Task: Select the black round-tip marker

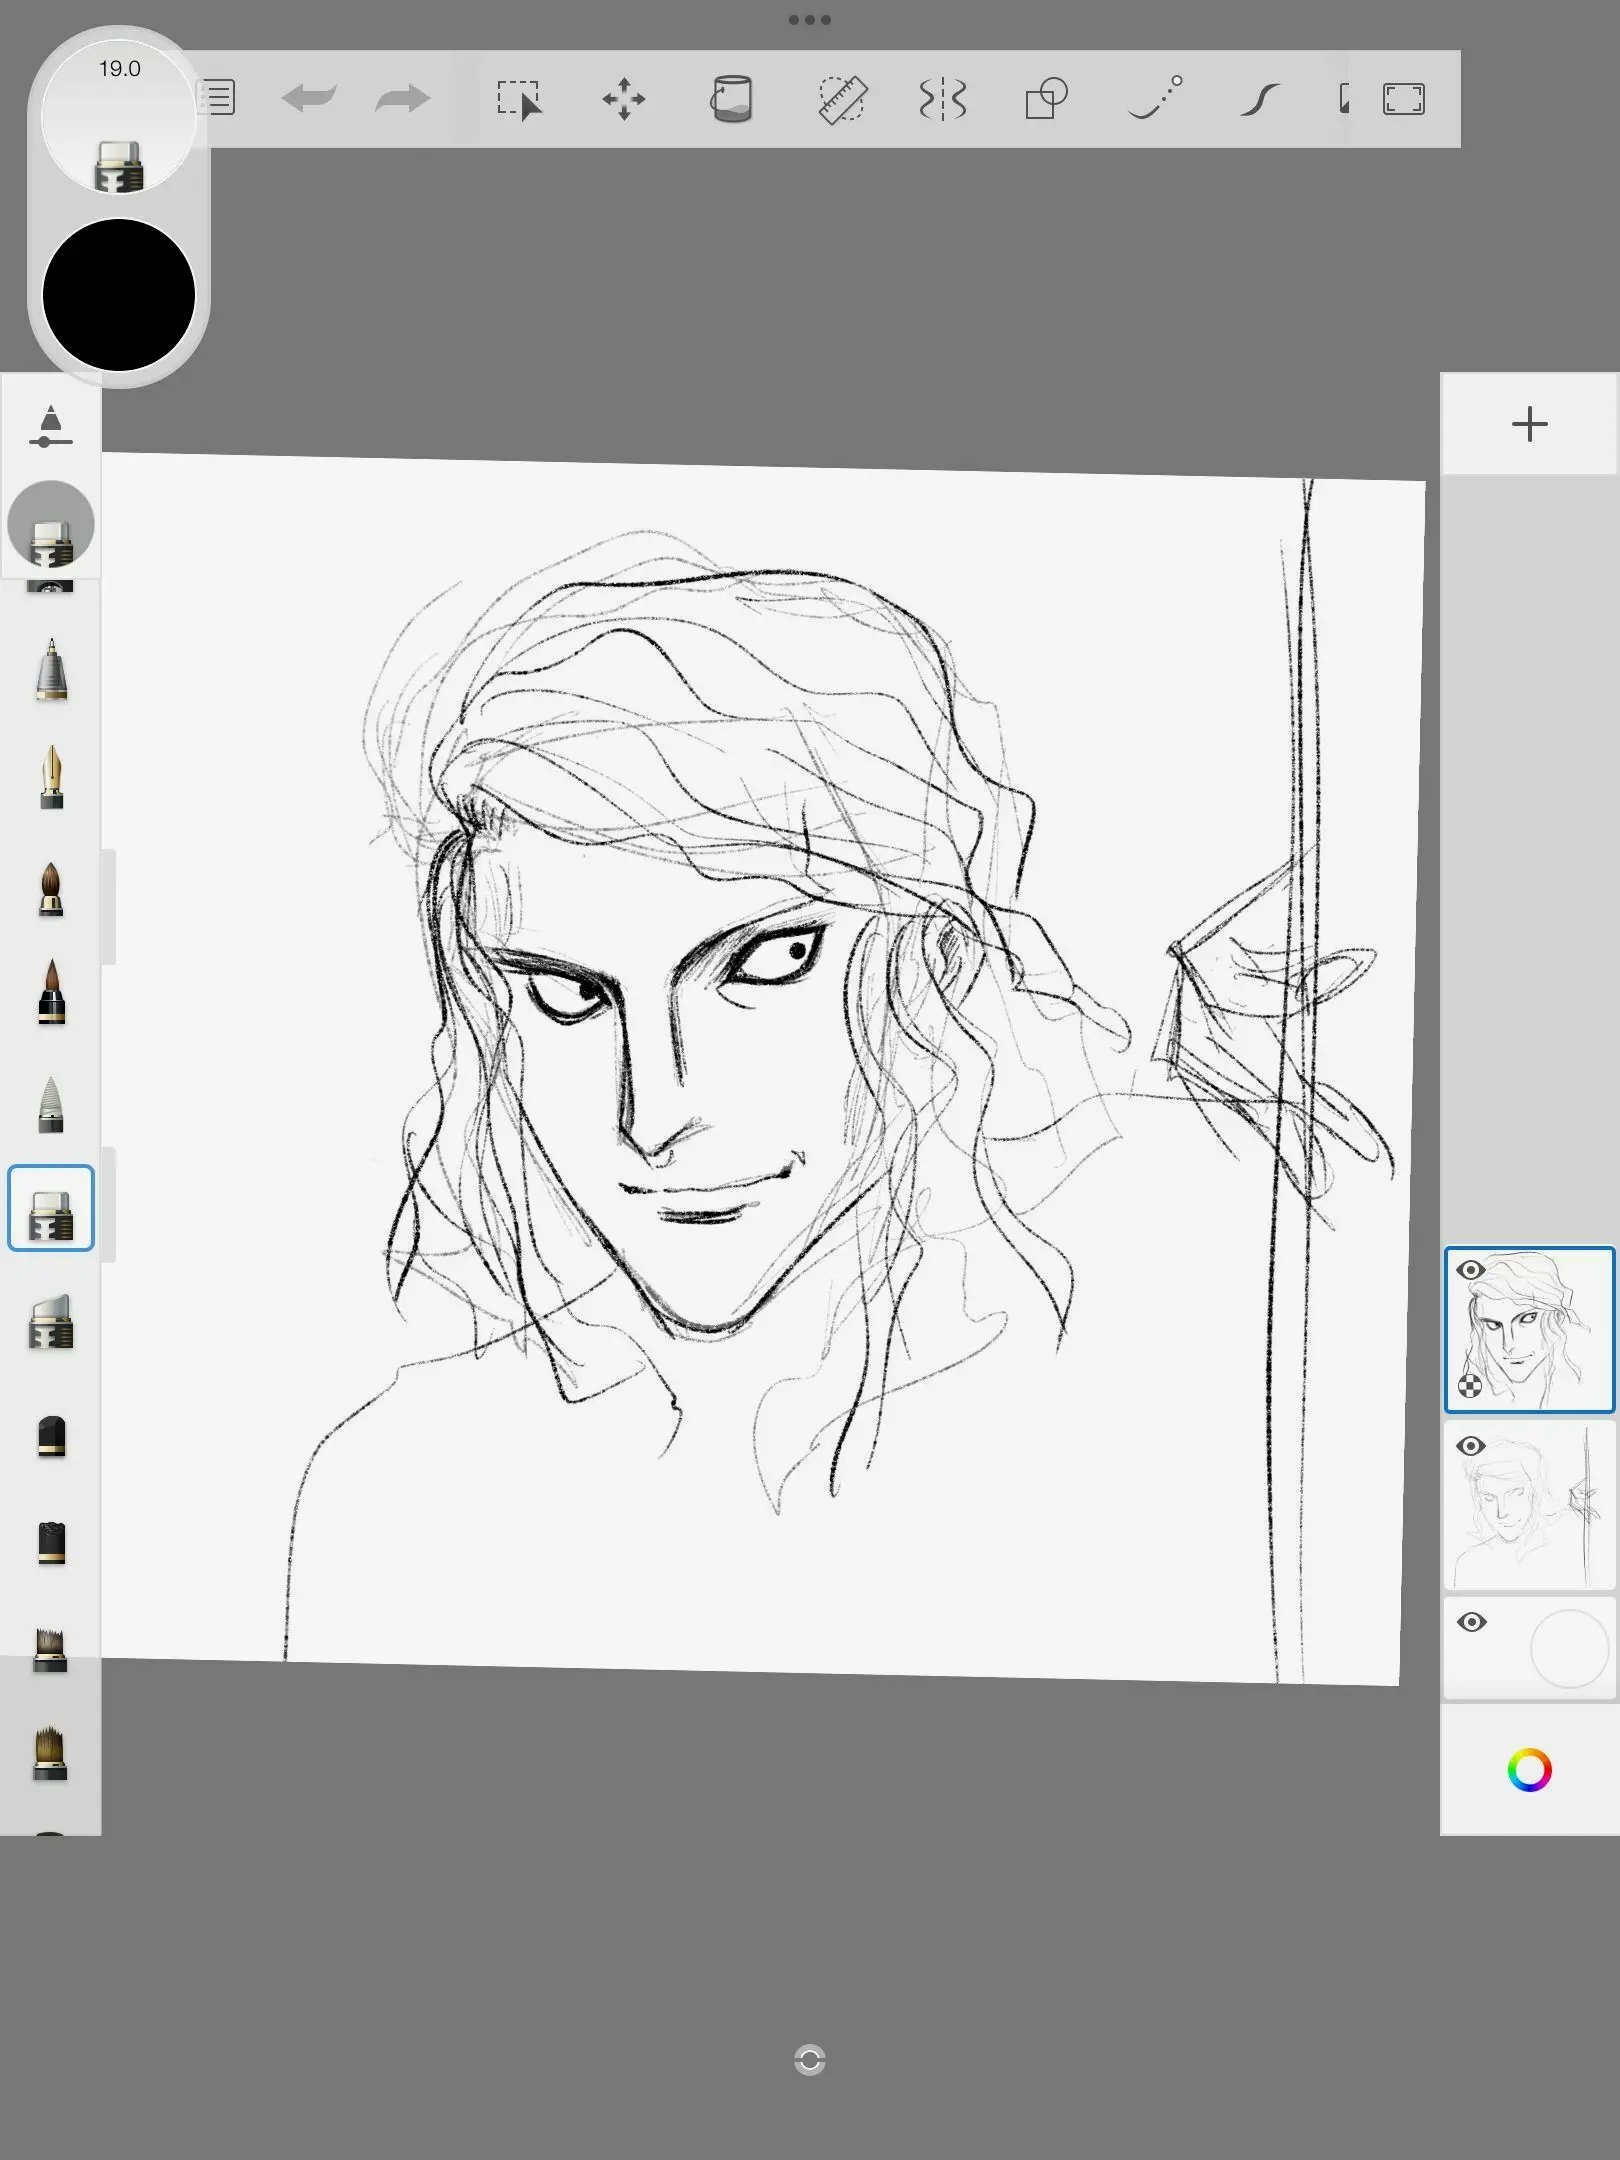Action: click(51, 1437)
